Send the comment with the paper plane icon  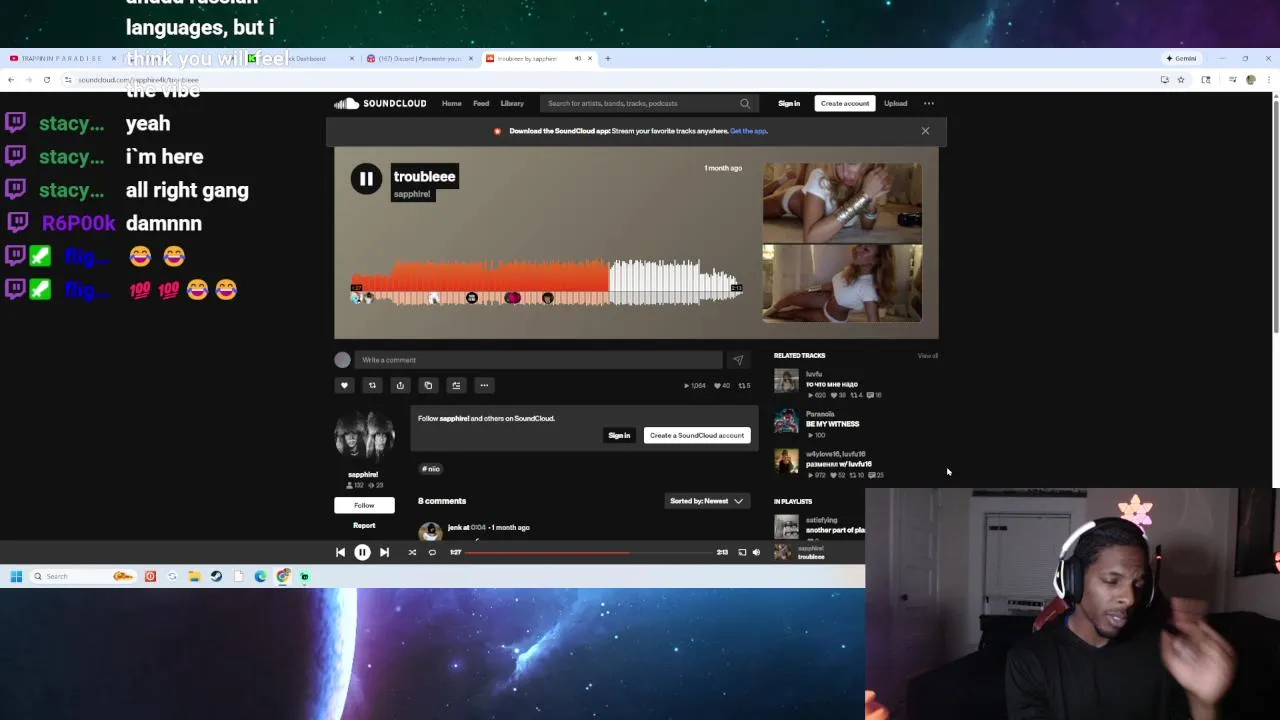tap(738, 360)
